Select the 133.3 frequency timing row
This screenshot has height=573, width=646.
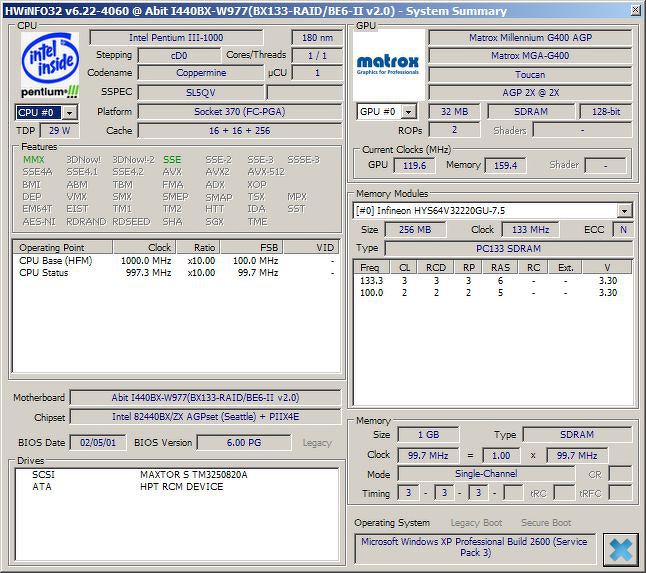pos(492,281)
